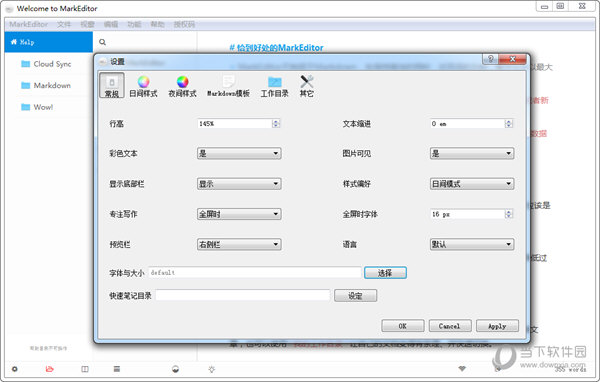Image resolution: width=600 pixels, height=382 pixels.
Task: Click the list lines icon in bottom bar
Action: click(x=117, y=369)
